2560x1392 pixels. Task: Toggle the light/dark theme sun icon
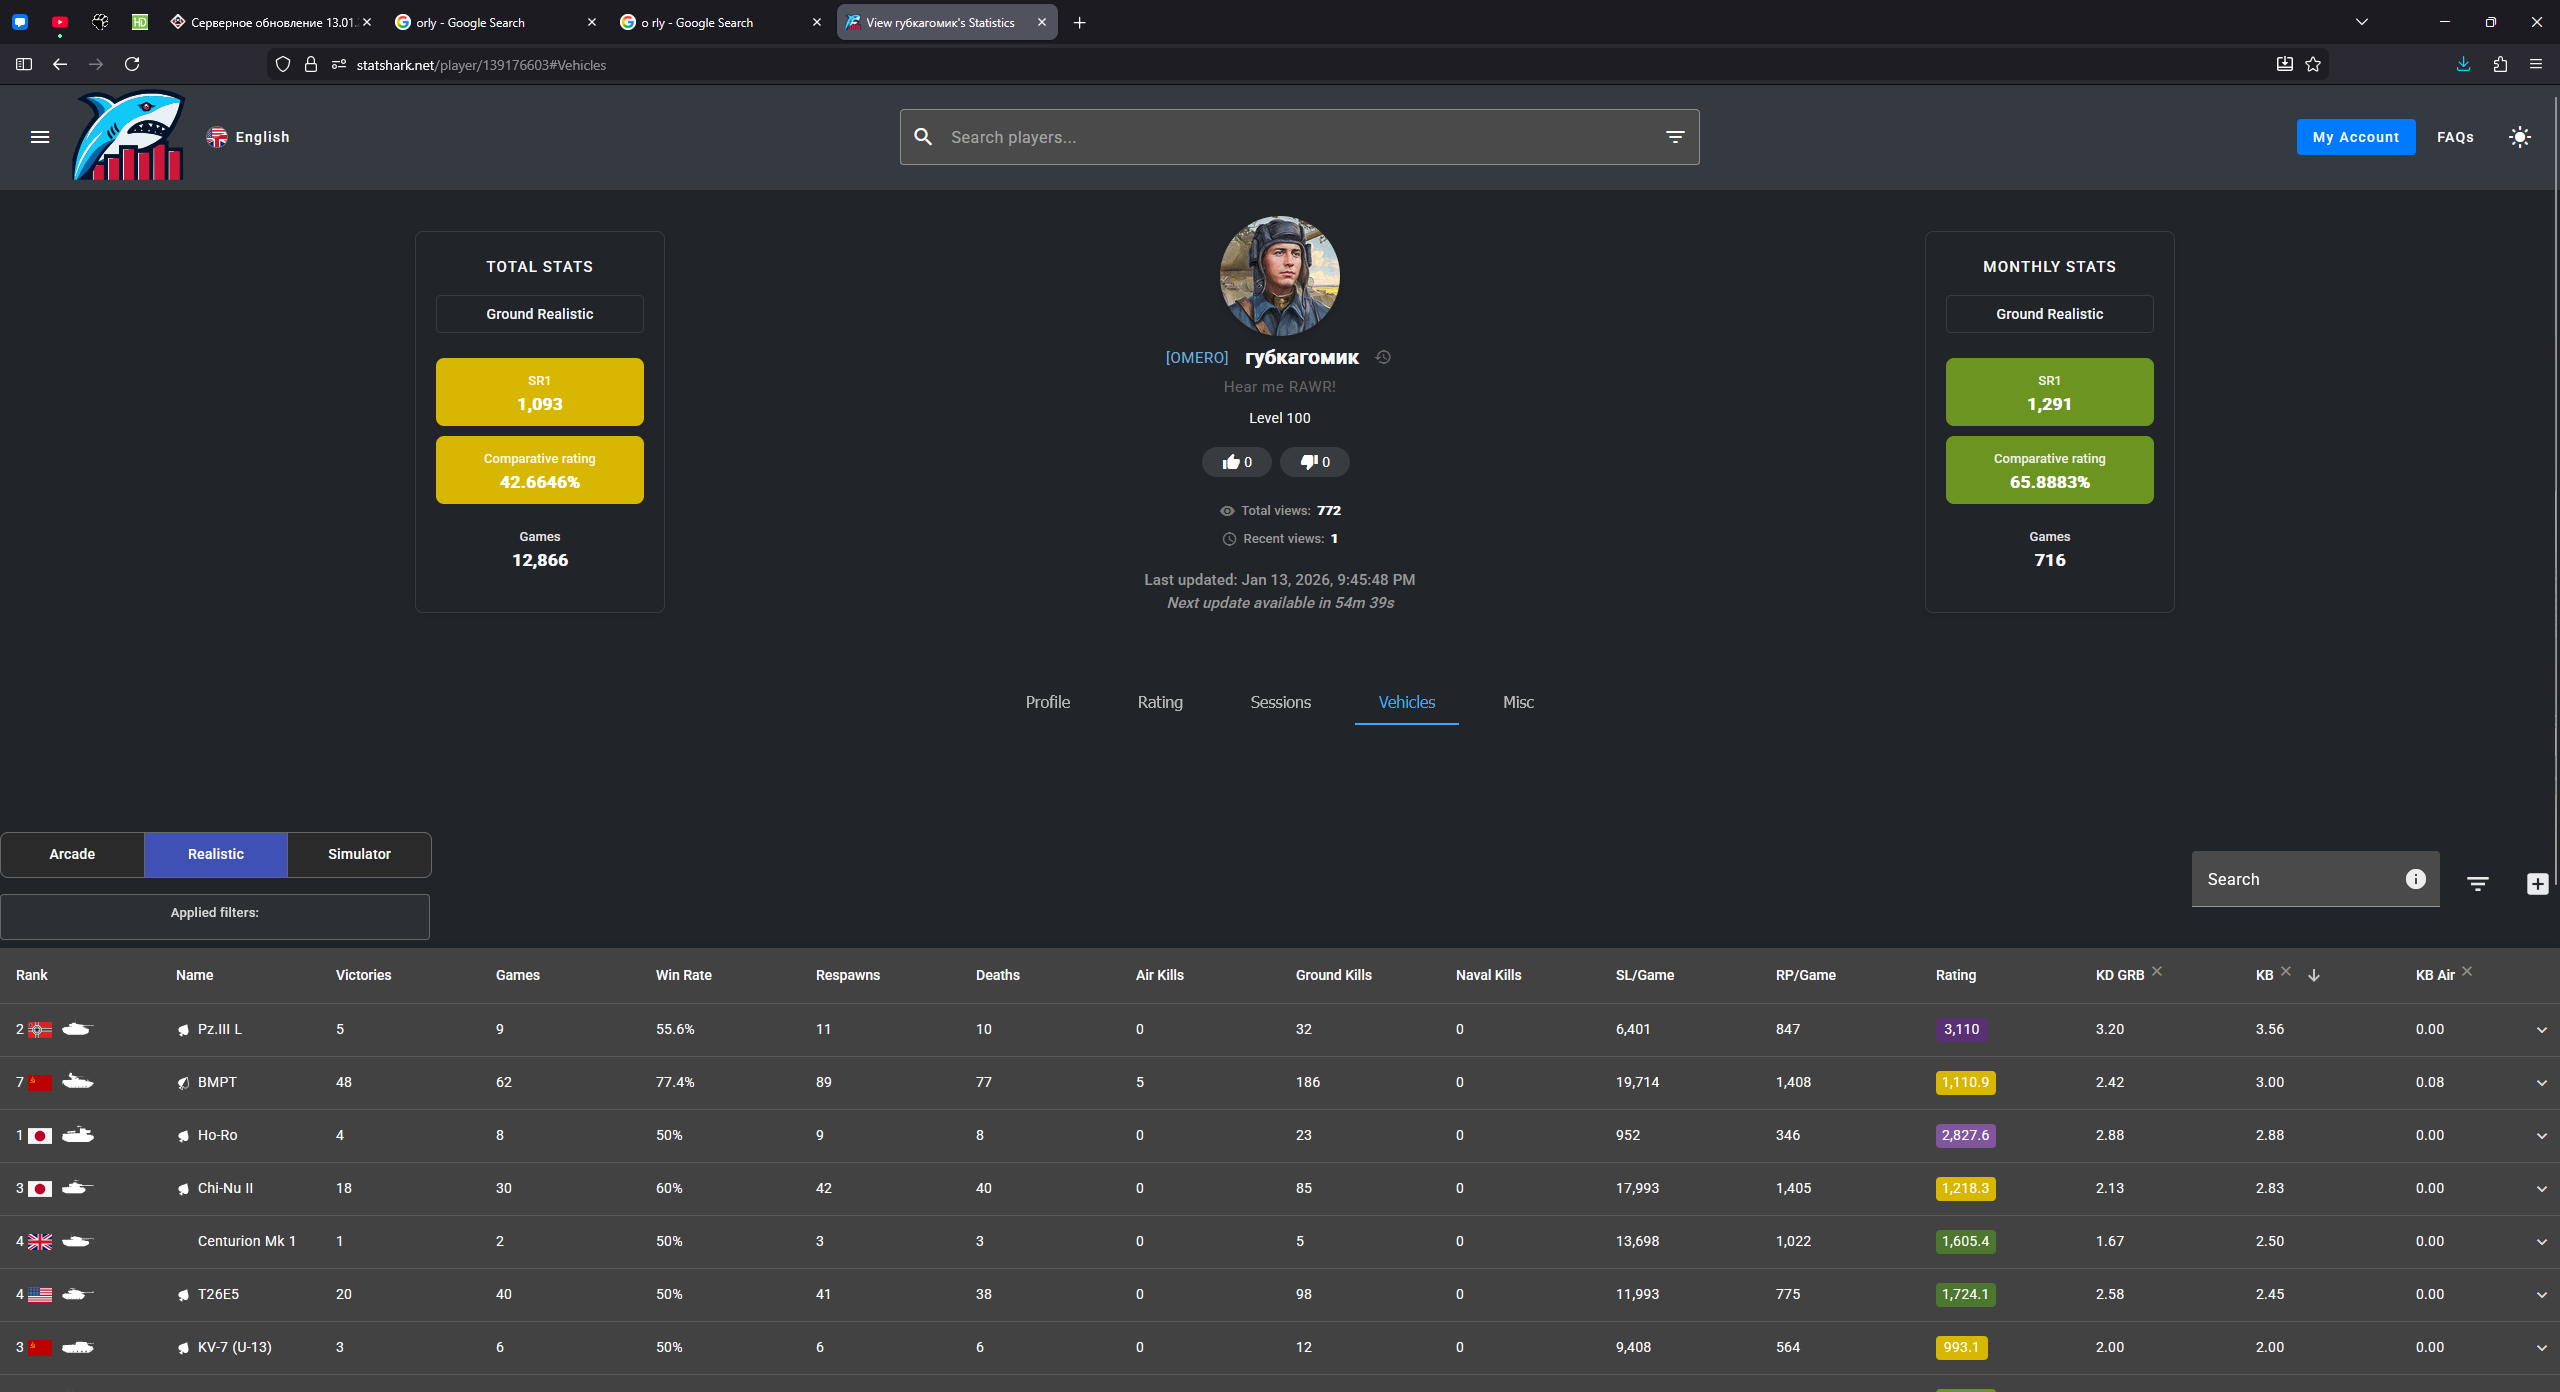pyautogui.click(x=2519, y=137)
